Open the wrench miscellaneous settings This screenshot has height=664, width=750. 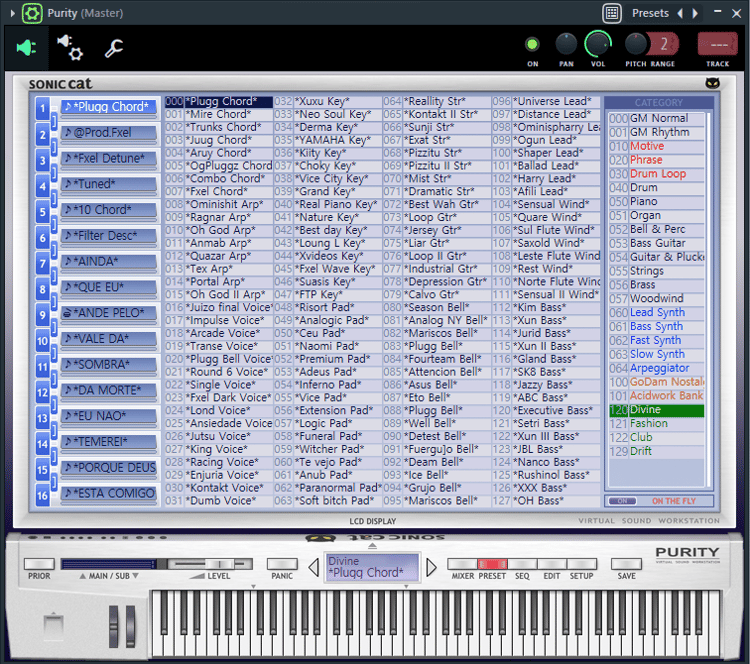coord(114,48)
